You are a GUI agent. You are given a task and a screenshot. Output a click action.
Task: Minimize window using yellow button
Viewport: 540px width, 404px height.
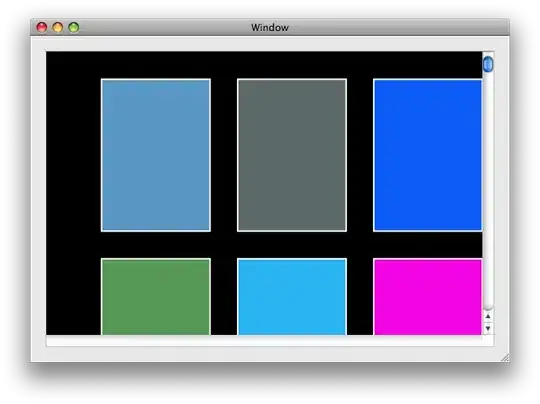[58, 27]
